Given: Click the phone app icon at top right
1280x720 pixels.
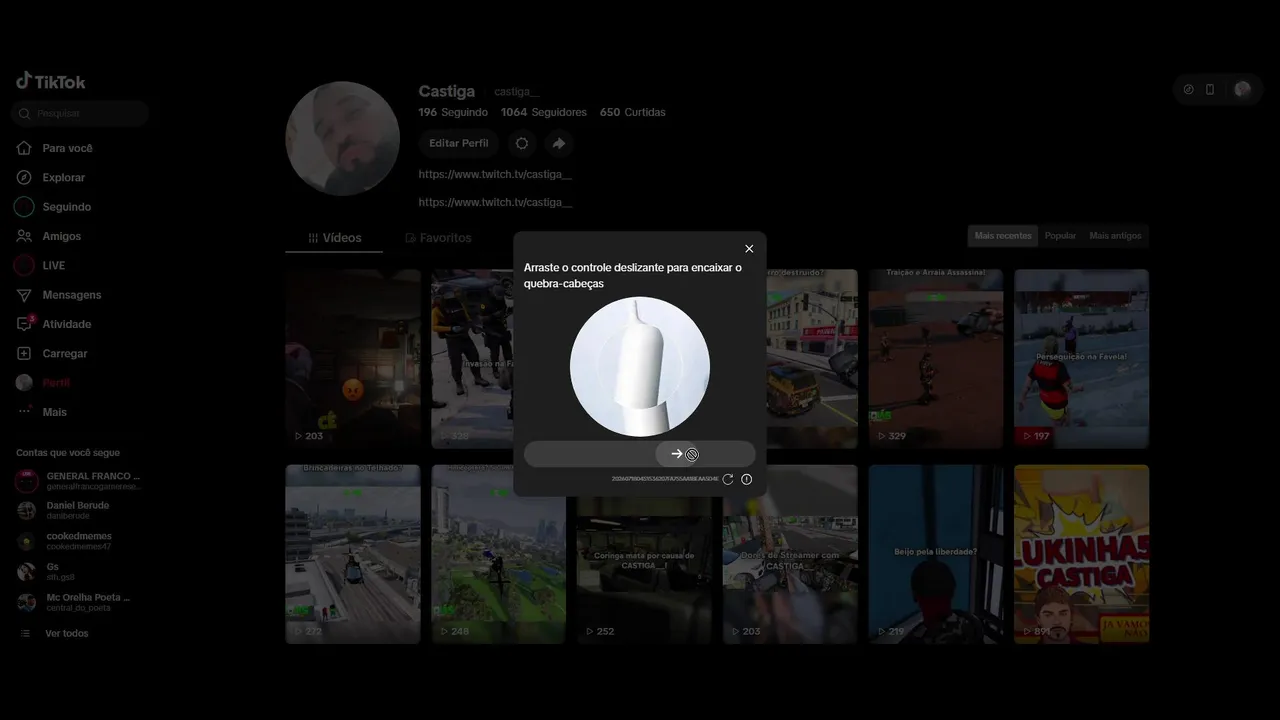Looking at the screenshot, I should [x=1210, y=89].
